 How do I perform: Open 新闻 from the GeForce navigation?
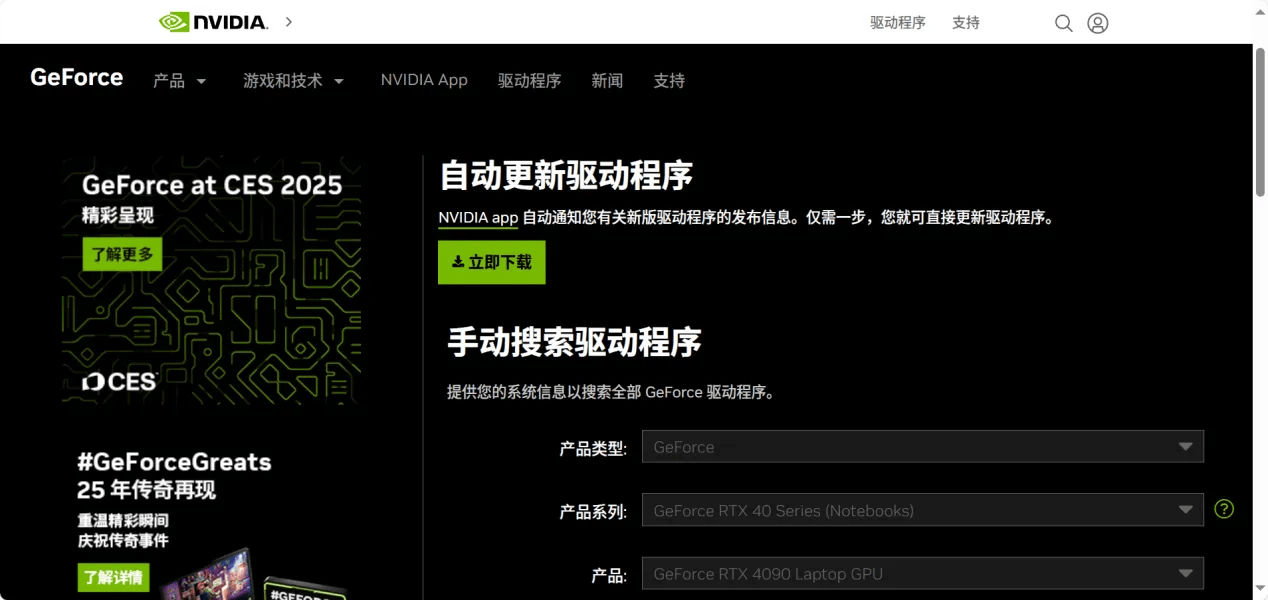click(607, 81)
